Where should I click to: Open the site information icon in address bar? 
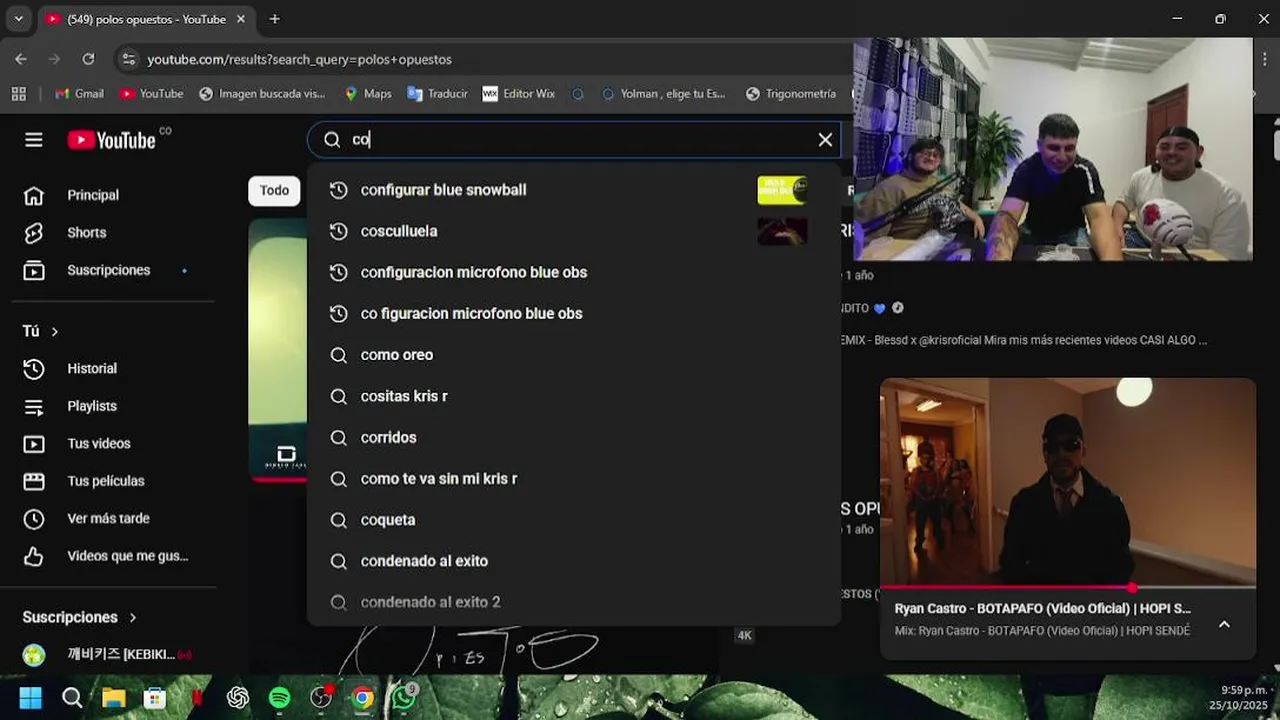(x=128, y=59)
